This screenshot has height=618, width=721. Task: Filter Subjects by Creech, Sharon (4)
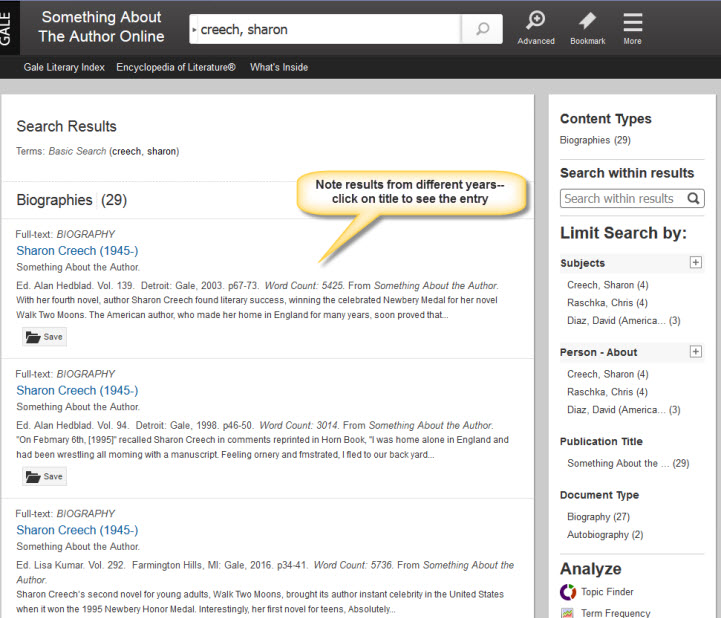[607, 285]
